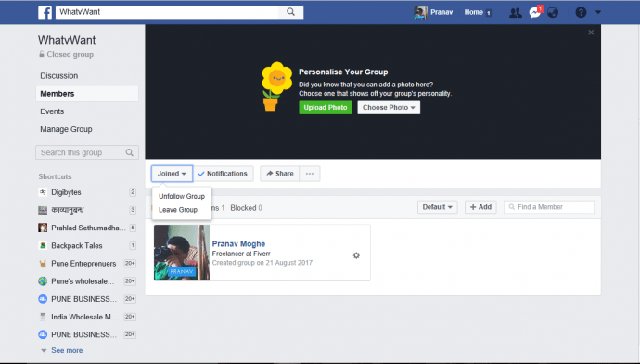Open the Prahlad Sethumadha shortcut
This screenshot has height=364, width=640.
[x=88, y=228]
